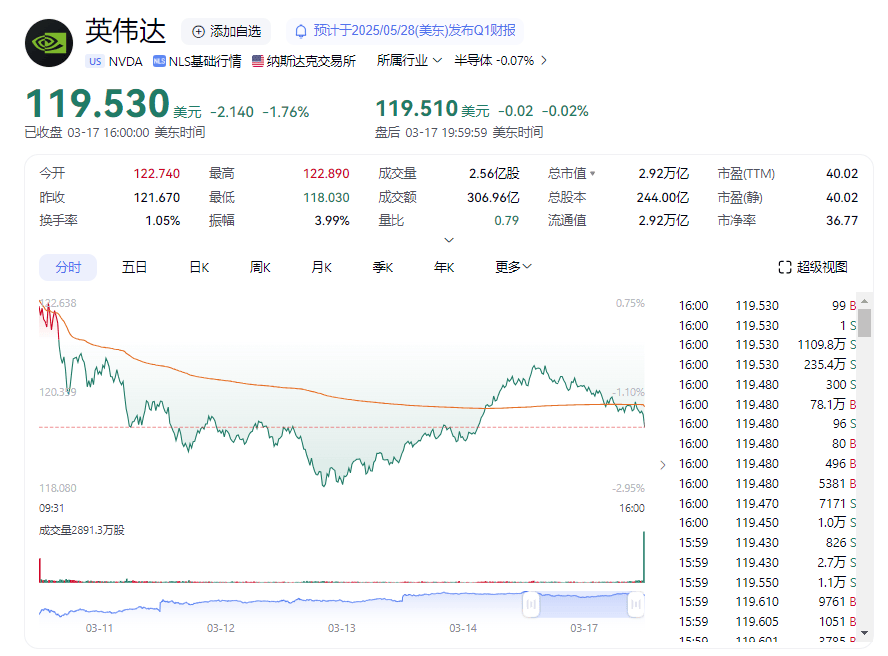Click the 换手率 value 1.05%
This screenshot has height=656, width=888.
[x=163, y=221]
